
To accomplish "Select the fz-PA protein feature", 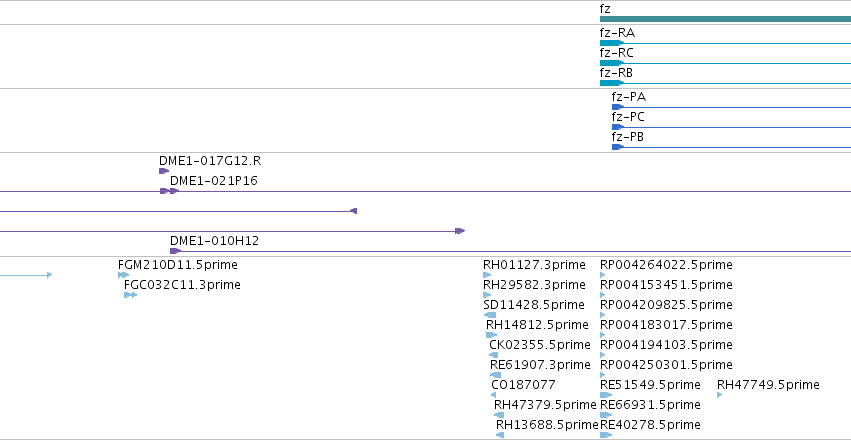I will tap(731, 107).
